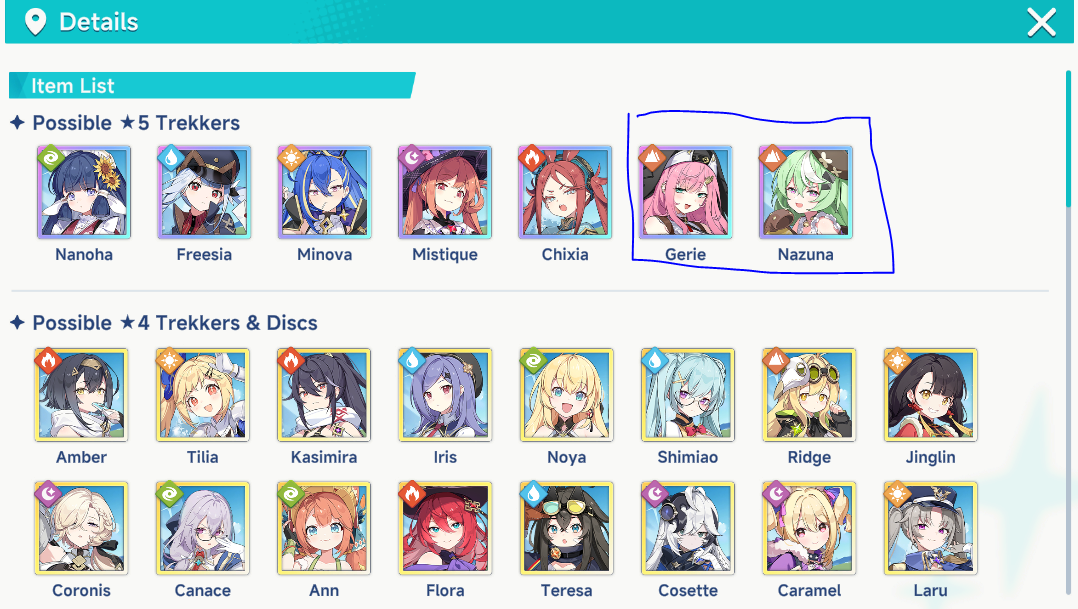Open Nazuna's green-haired portrait
The width and height of the screenshot is (1078, 609).
coord(806,192)
